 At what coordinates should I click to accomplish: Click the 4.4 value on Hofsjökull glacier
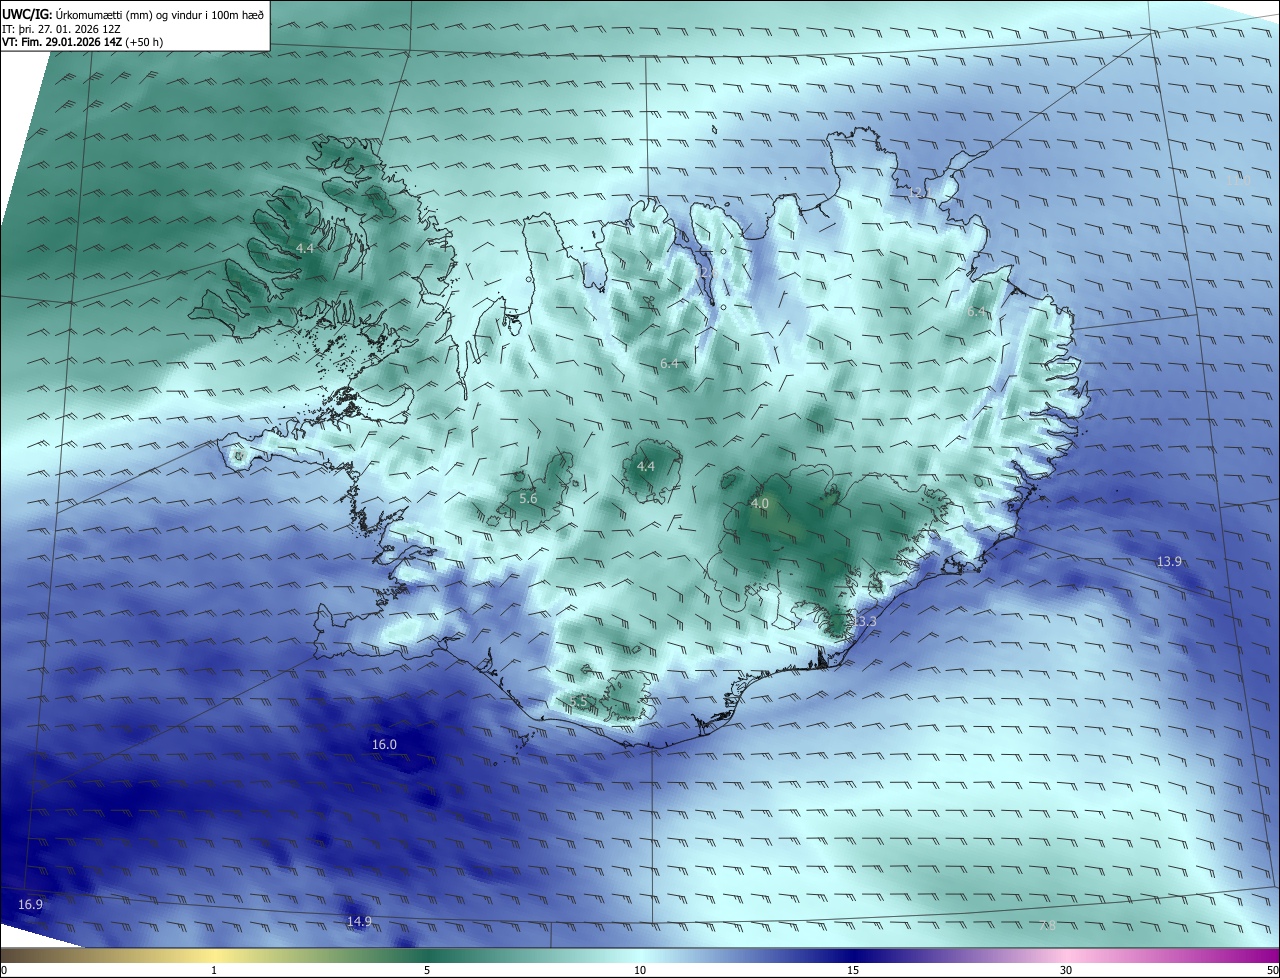tap(646, 466)
